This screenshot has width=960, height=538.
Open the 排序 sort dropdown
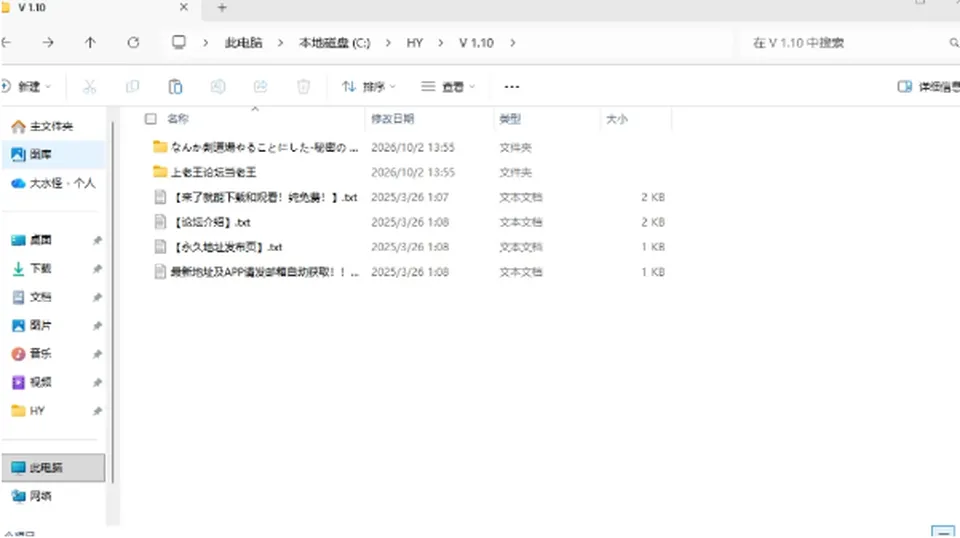(369, 87)
